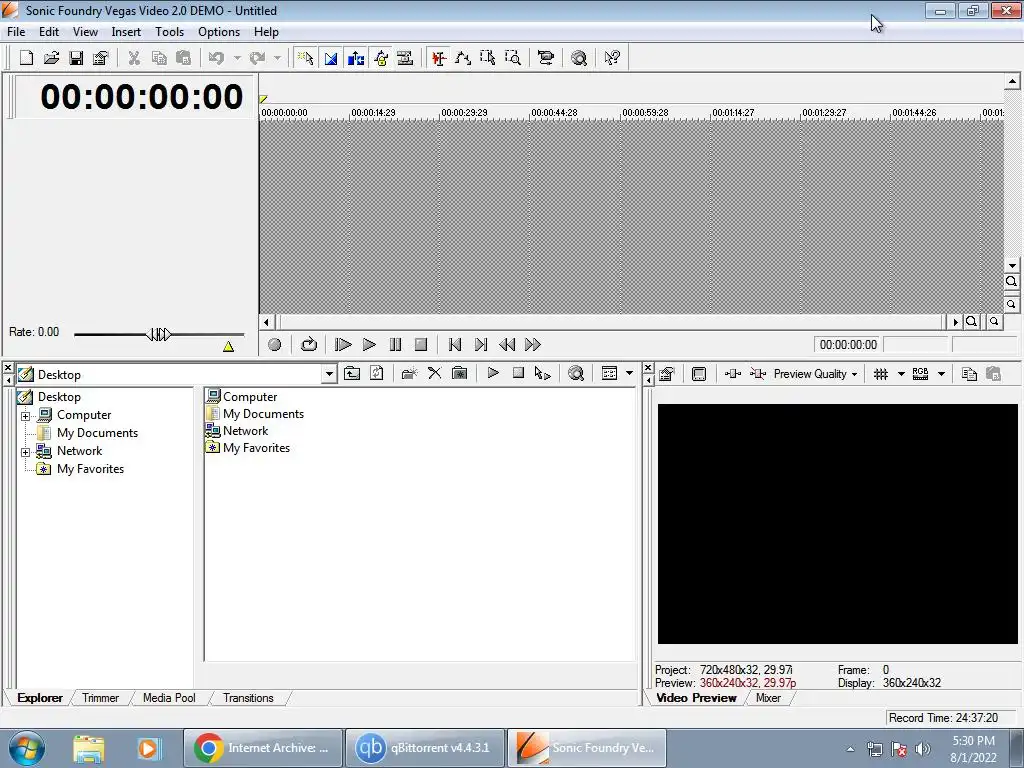Viewport: 1024px width, 768px height.
Task: Expand the Network node in the tree
Action: coord(25,452)
